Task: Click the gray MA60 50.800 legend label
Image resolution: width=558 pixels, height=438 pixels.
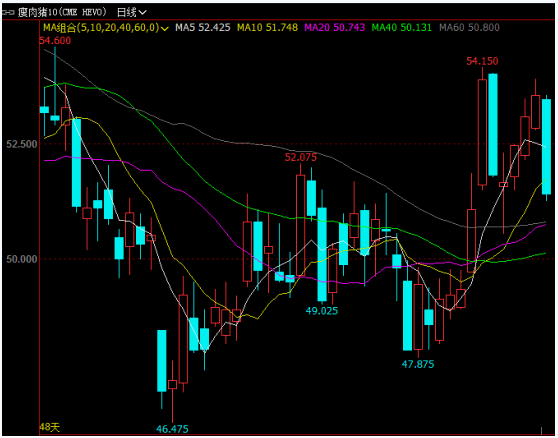Action: 469,27
